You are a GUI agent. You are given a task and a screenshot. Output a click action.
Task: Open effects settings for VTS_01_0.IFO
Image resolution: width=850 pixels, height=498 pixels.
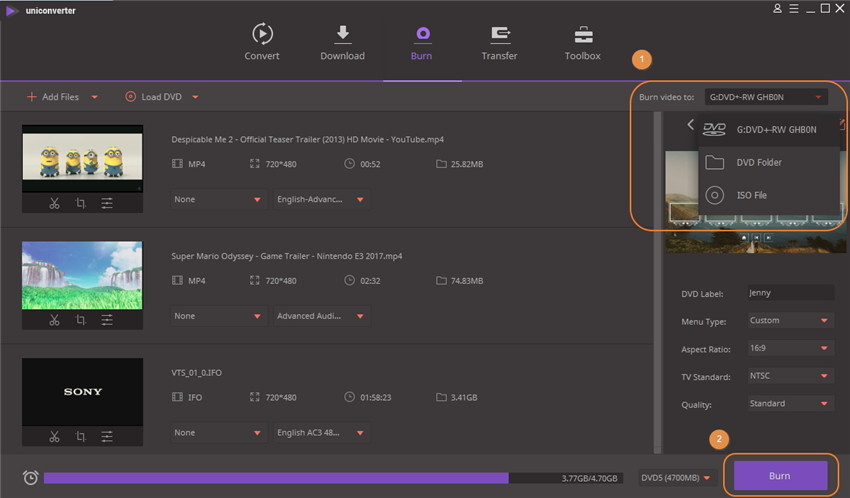[107, 436]
